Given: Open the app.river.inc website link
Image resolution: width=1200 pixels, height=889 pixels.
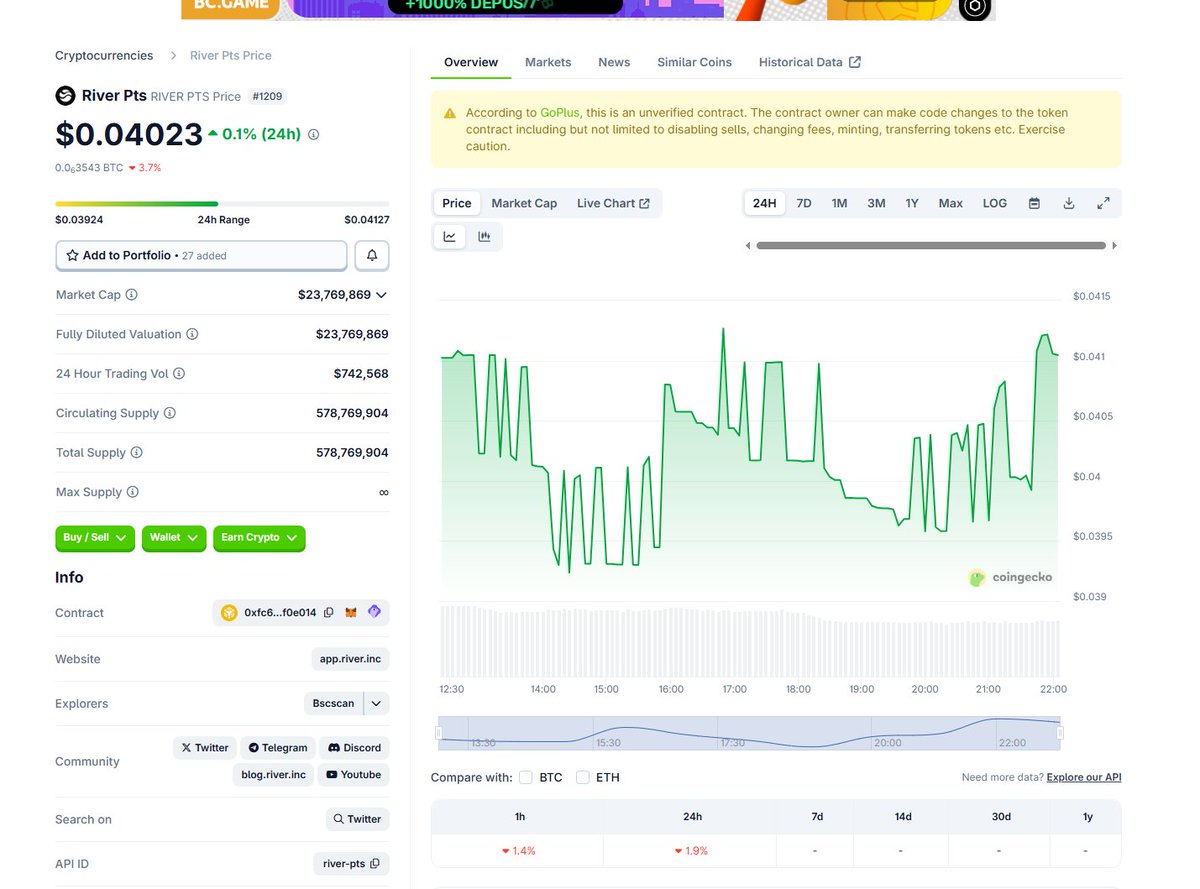Looking at the screenshot, I should coord(350,659).
